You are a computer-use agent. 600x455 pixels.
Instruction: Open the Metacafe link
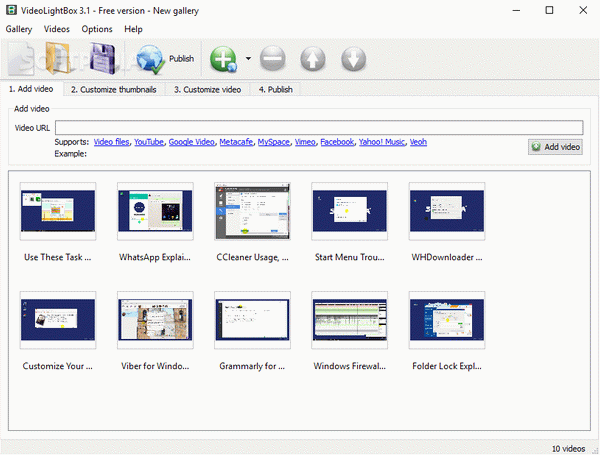236,142
